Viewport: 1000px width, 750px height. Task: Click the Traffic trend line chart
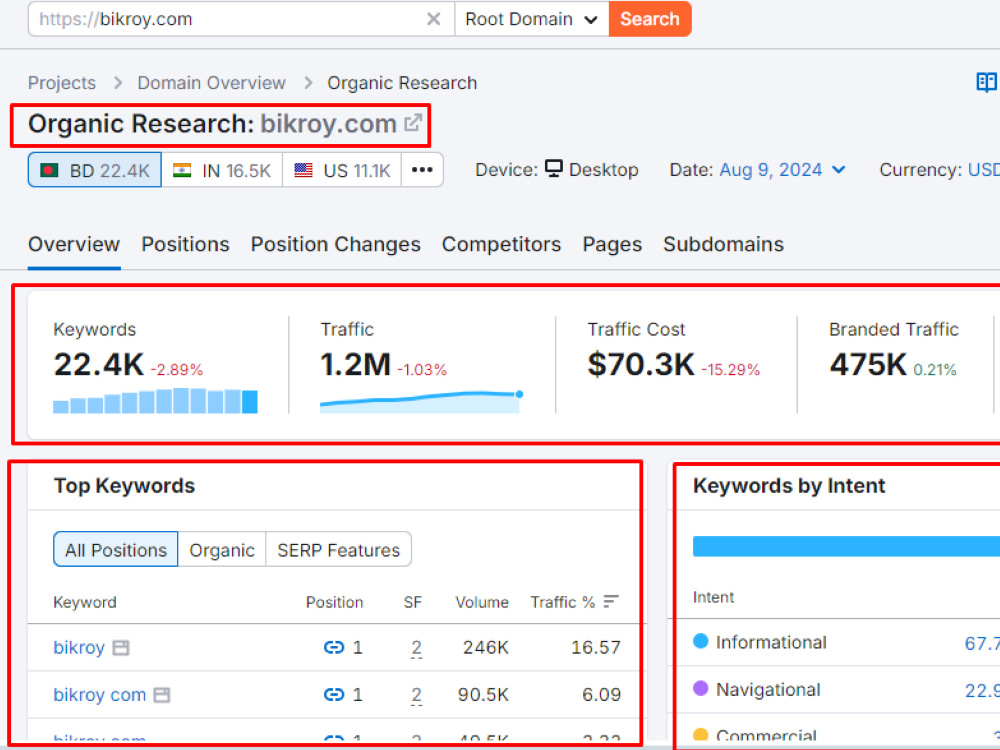(x=422, y=402)
